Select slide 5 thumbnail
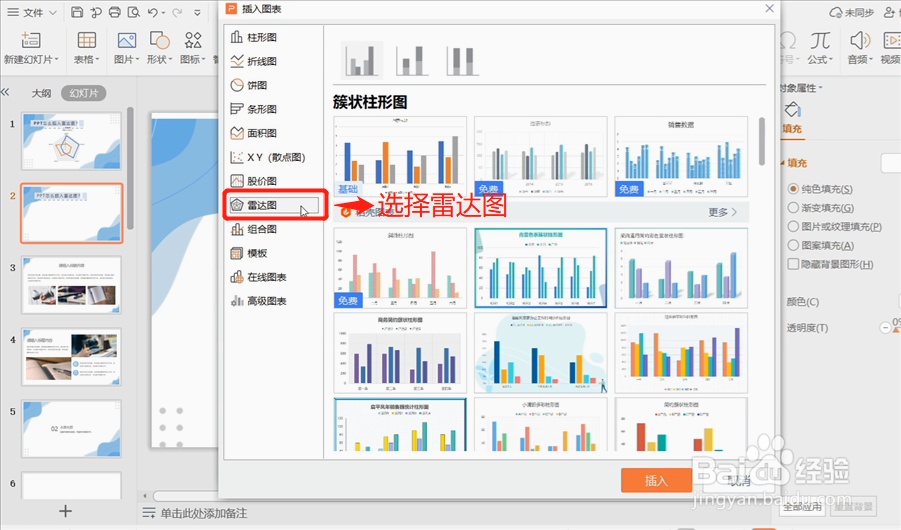The image size is (901, 530). coord(72,429)
